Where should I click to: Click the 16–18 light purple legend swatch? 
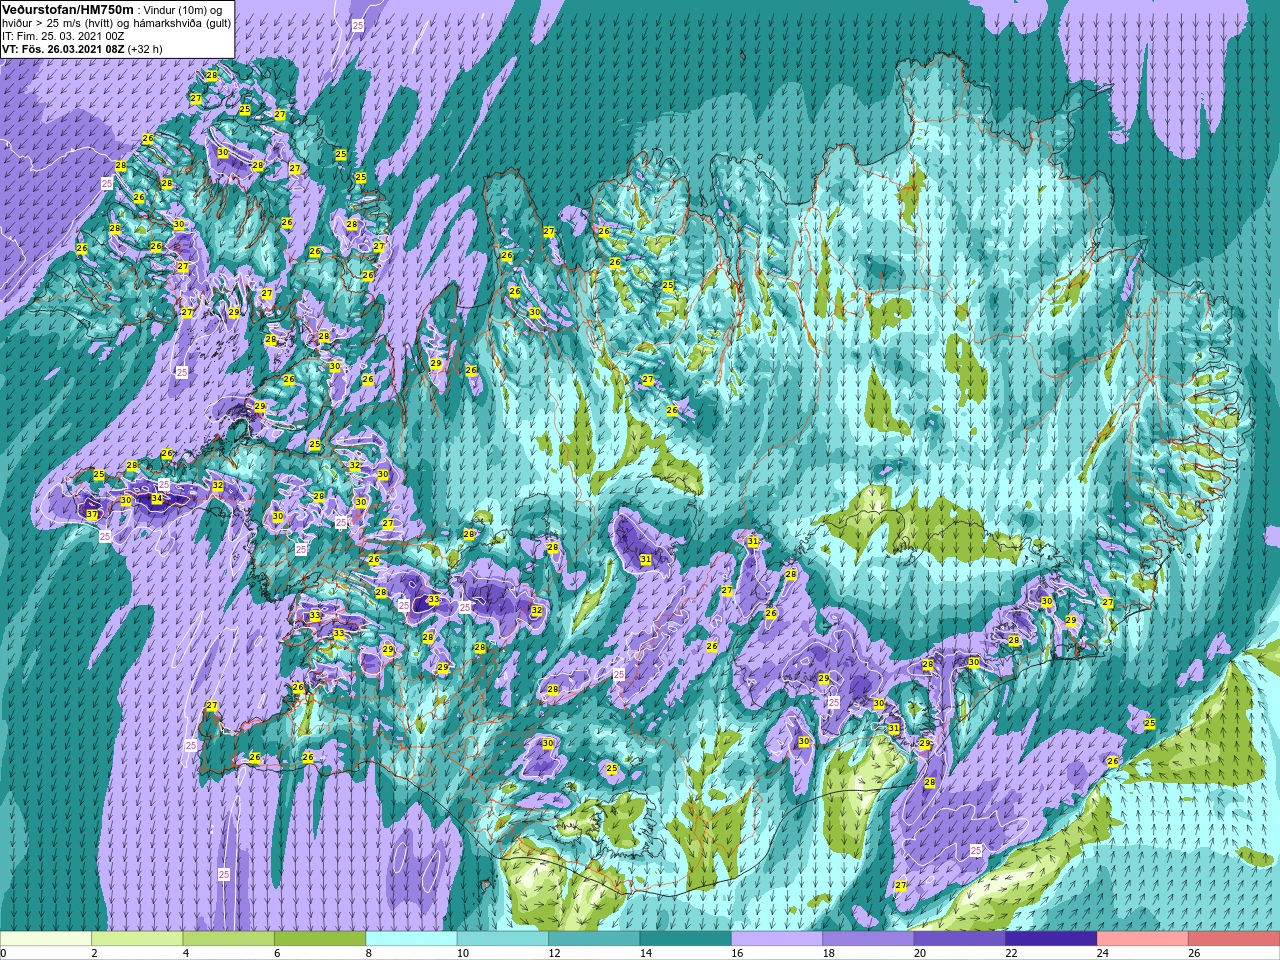pyautogui.click(x=777, y=939)
